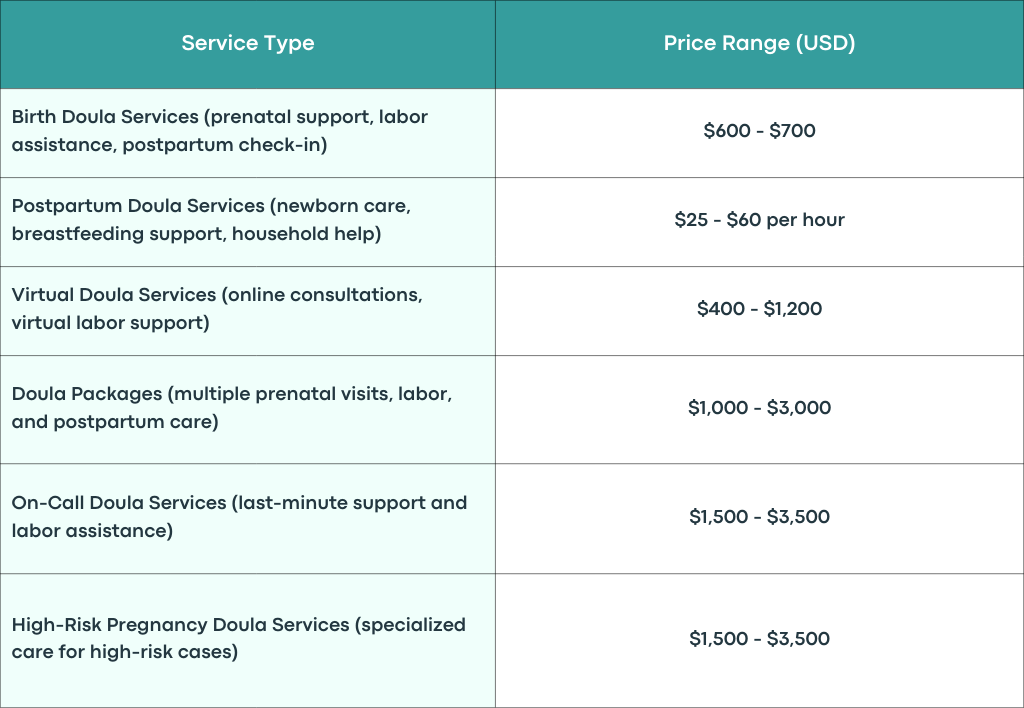Select the $25 - $60 per hour price
Screen dimensions: 1024x708
(x=759, y=219)
